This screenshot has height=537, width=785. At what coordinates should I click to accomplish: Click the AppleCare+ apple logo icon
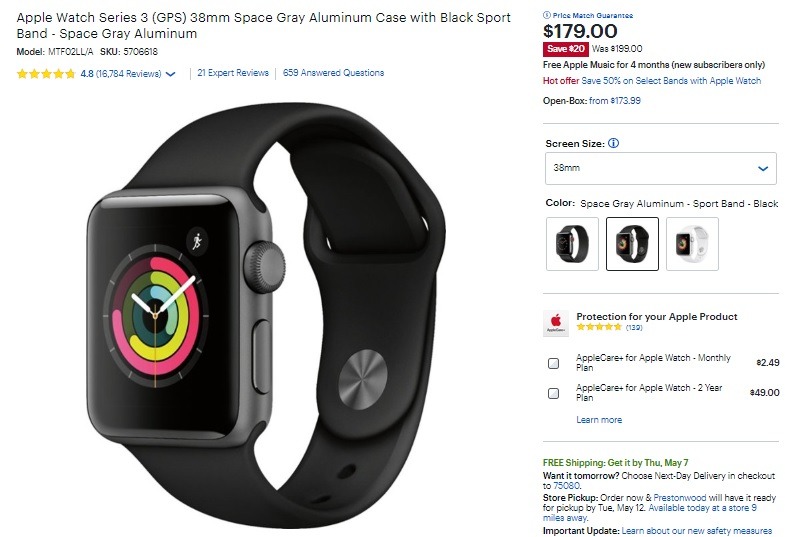tap(556, 323)
